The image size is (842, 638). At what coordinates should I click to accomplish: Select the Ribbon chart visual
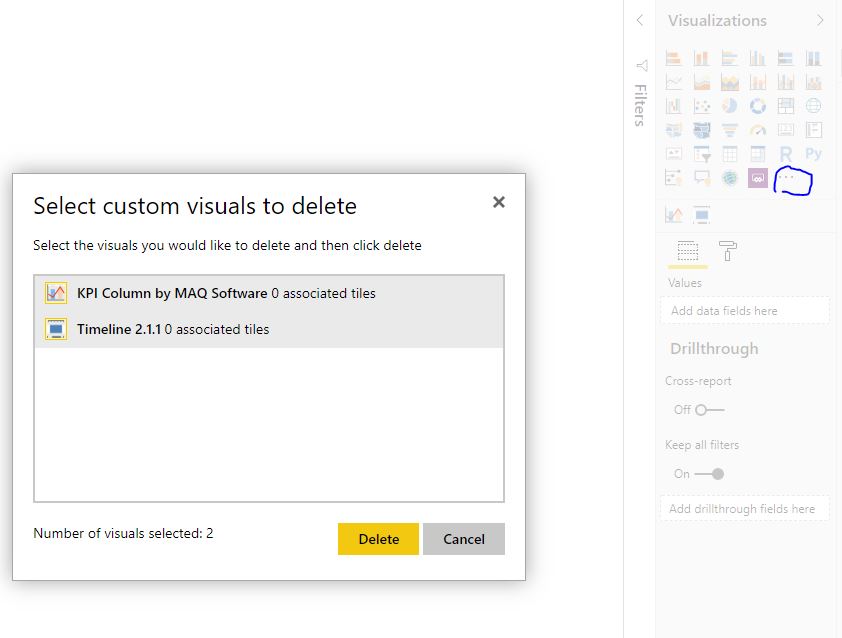(813, 82)
